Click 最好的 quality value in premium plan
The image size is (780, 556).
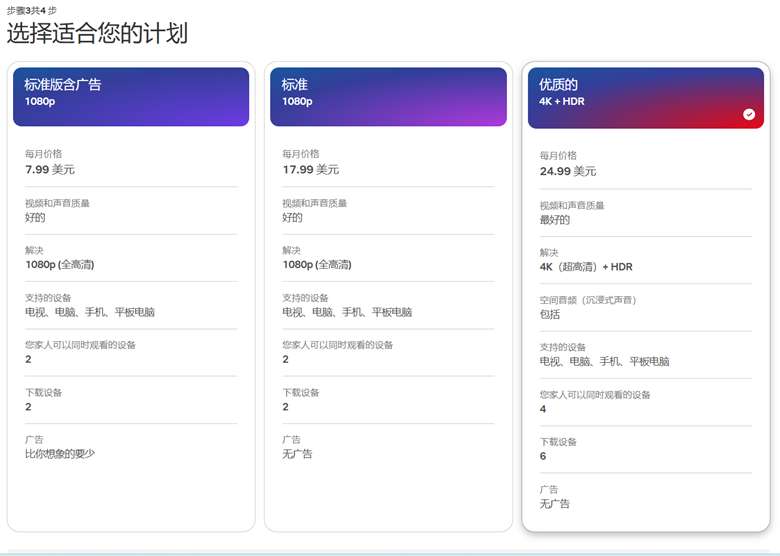(555, 220)
